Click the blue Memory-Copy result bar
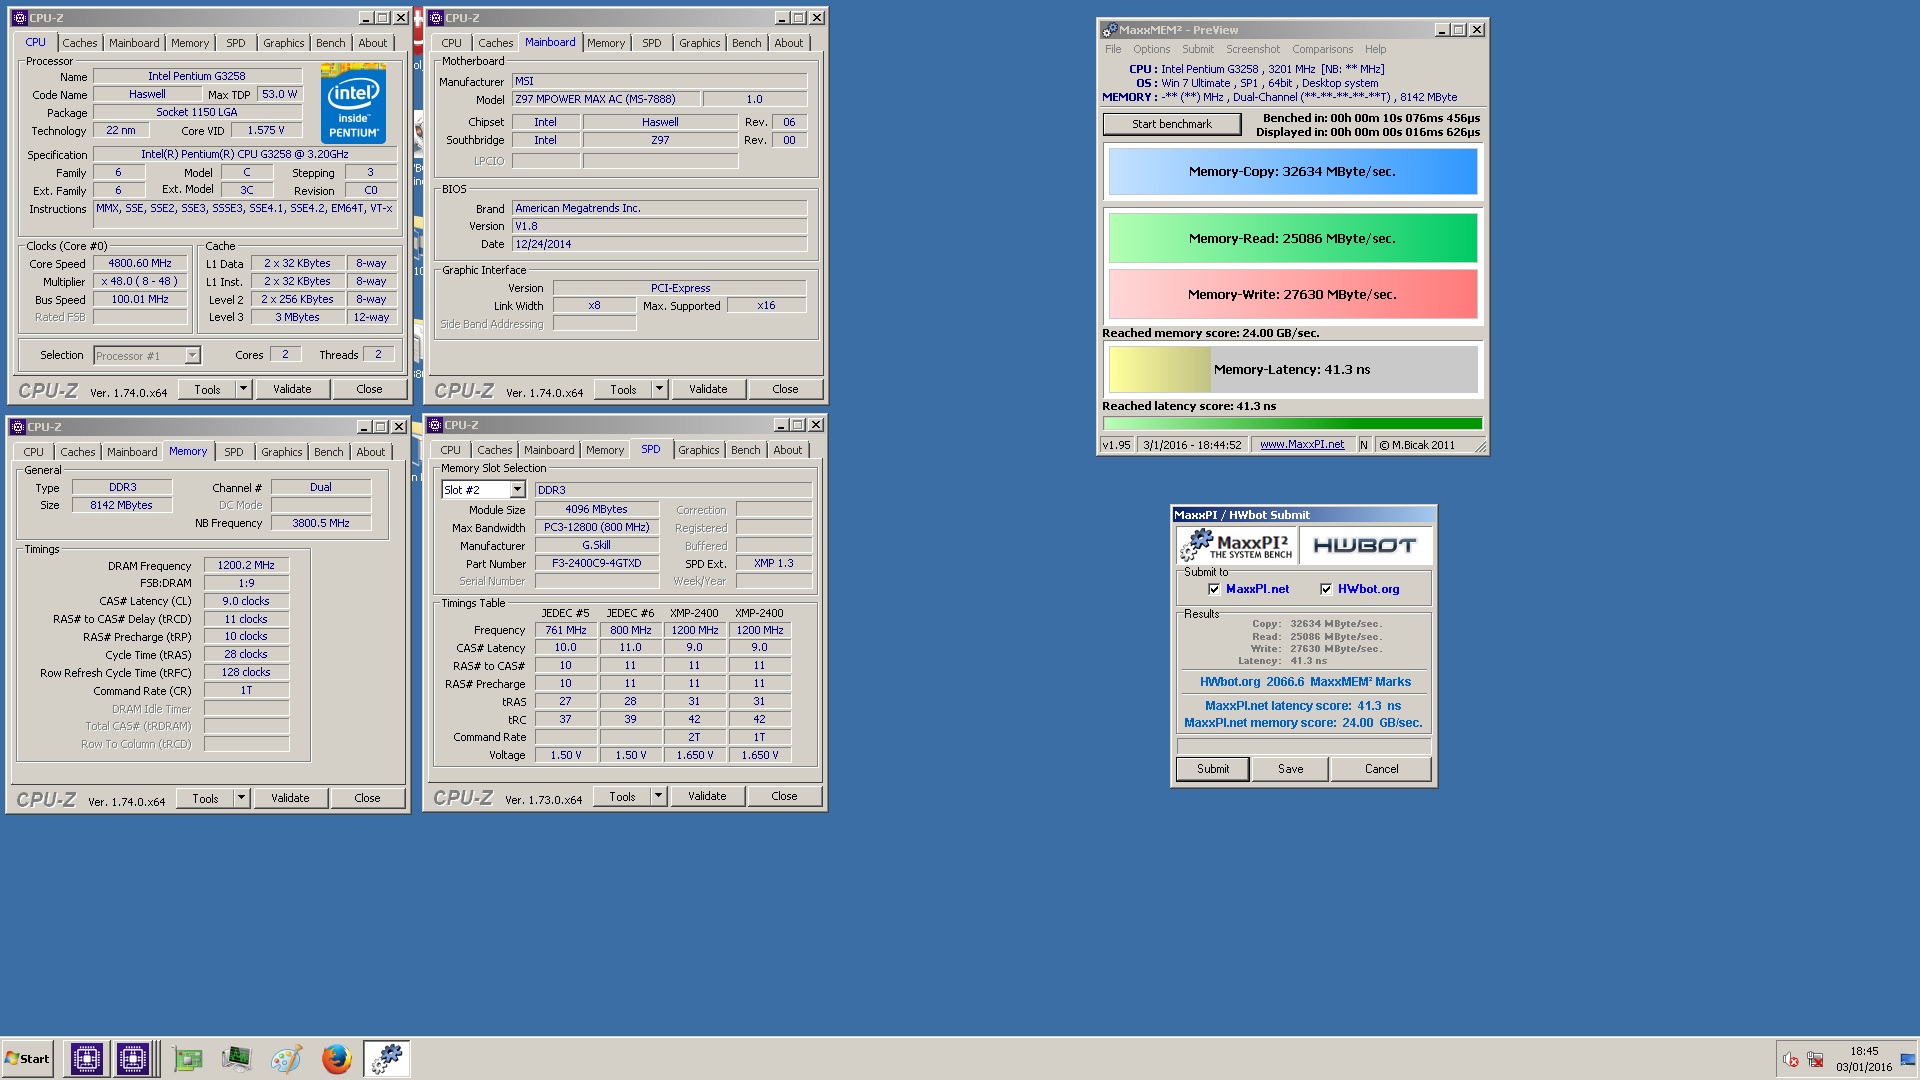1920x1080 pixels. 1292,171
